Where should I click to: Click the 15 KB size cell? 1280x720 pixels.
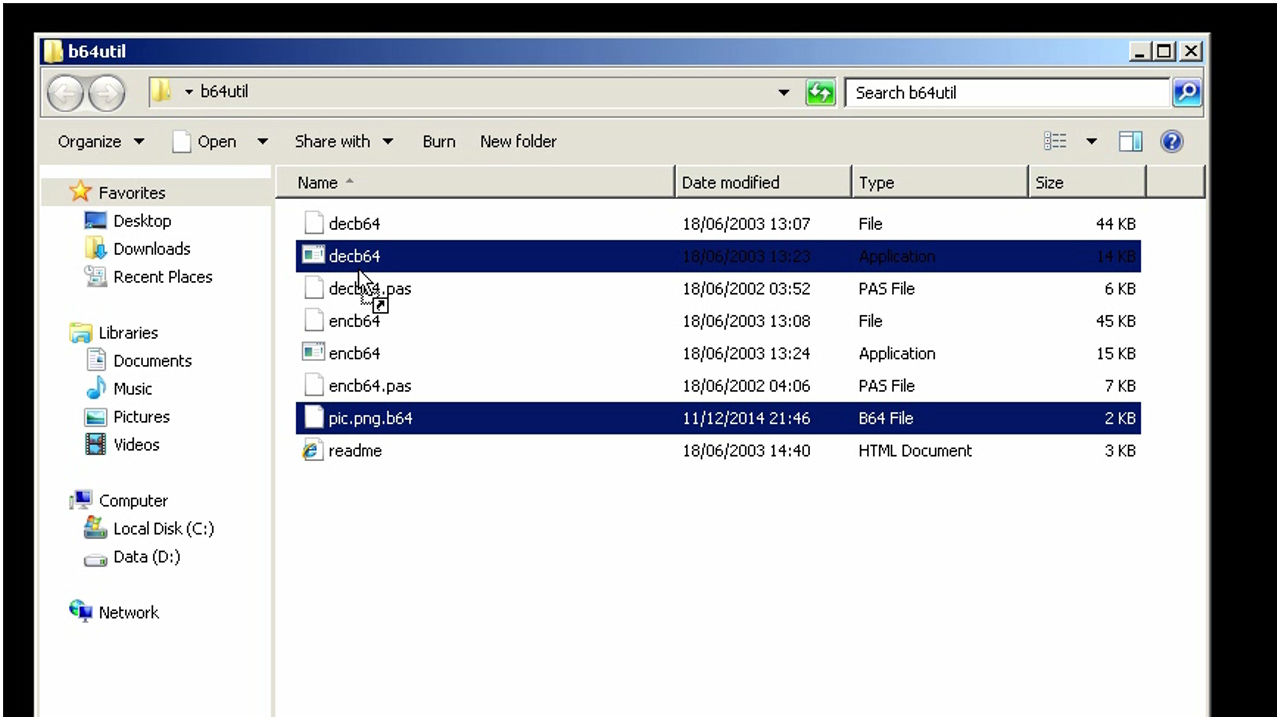tap(1116, 353)
